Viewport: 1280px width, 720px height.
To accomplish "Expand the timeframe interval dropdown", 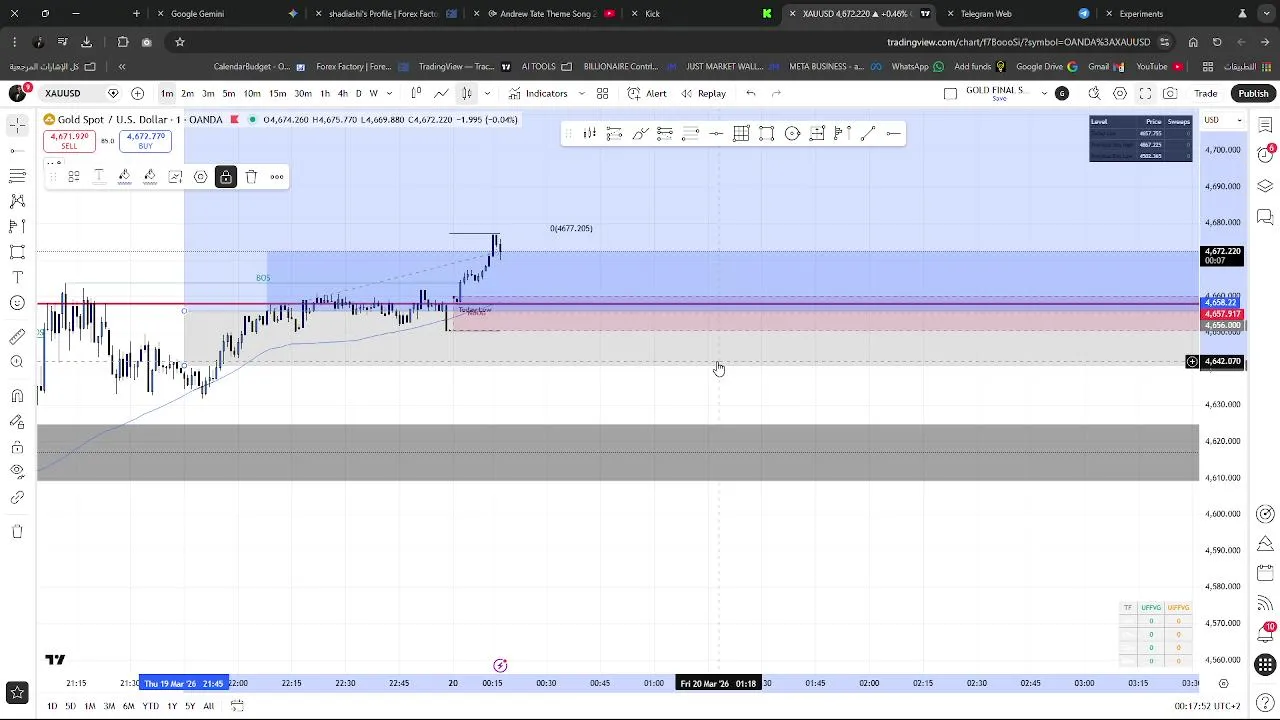I will click(x=390, y=93).
